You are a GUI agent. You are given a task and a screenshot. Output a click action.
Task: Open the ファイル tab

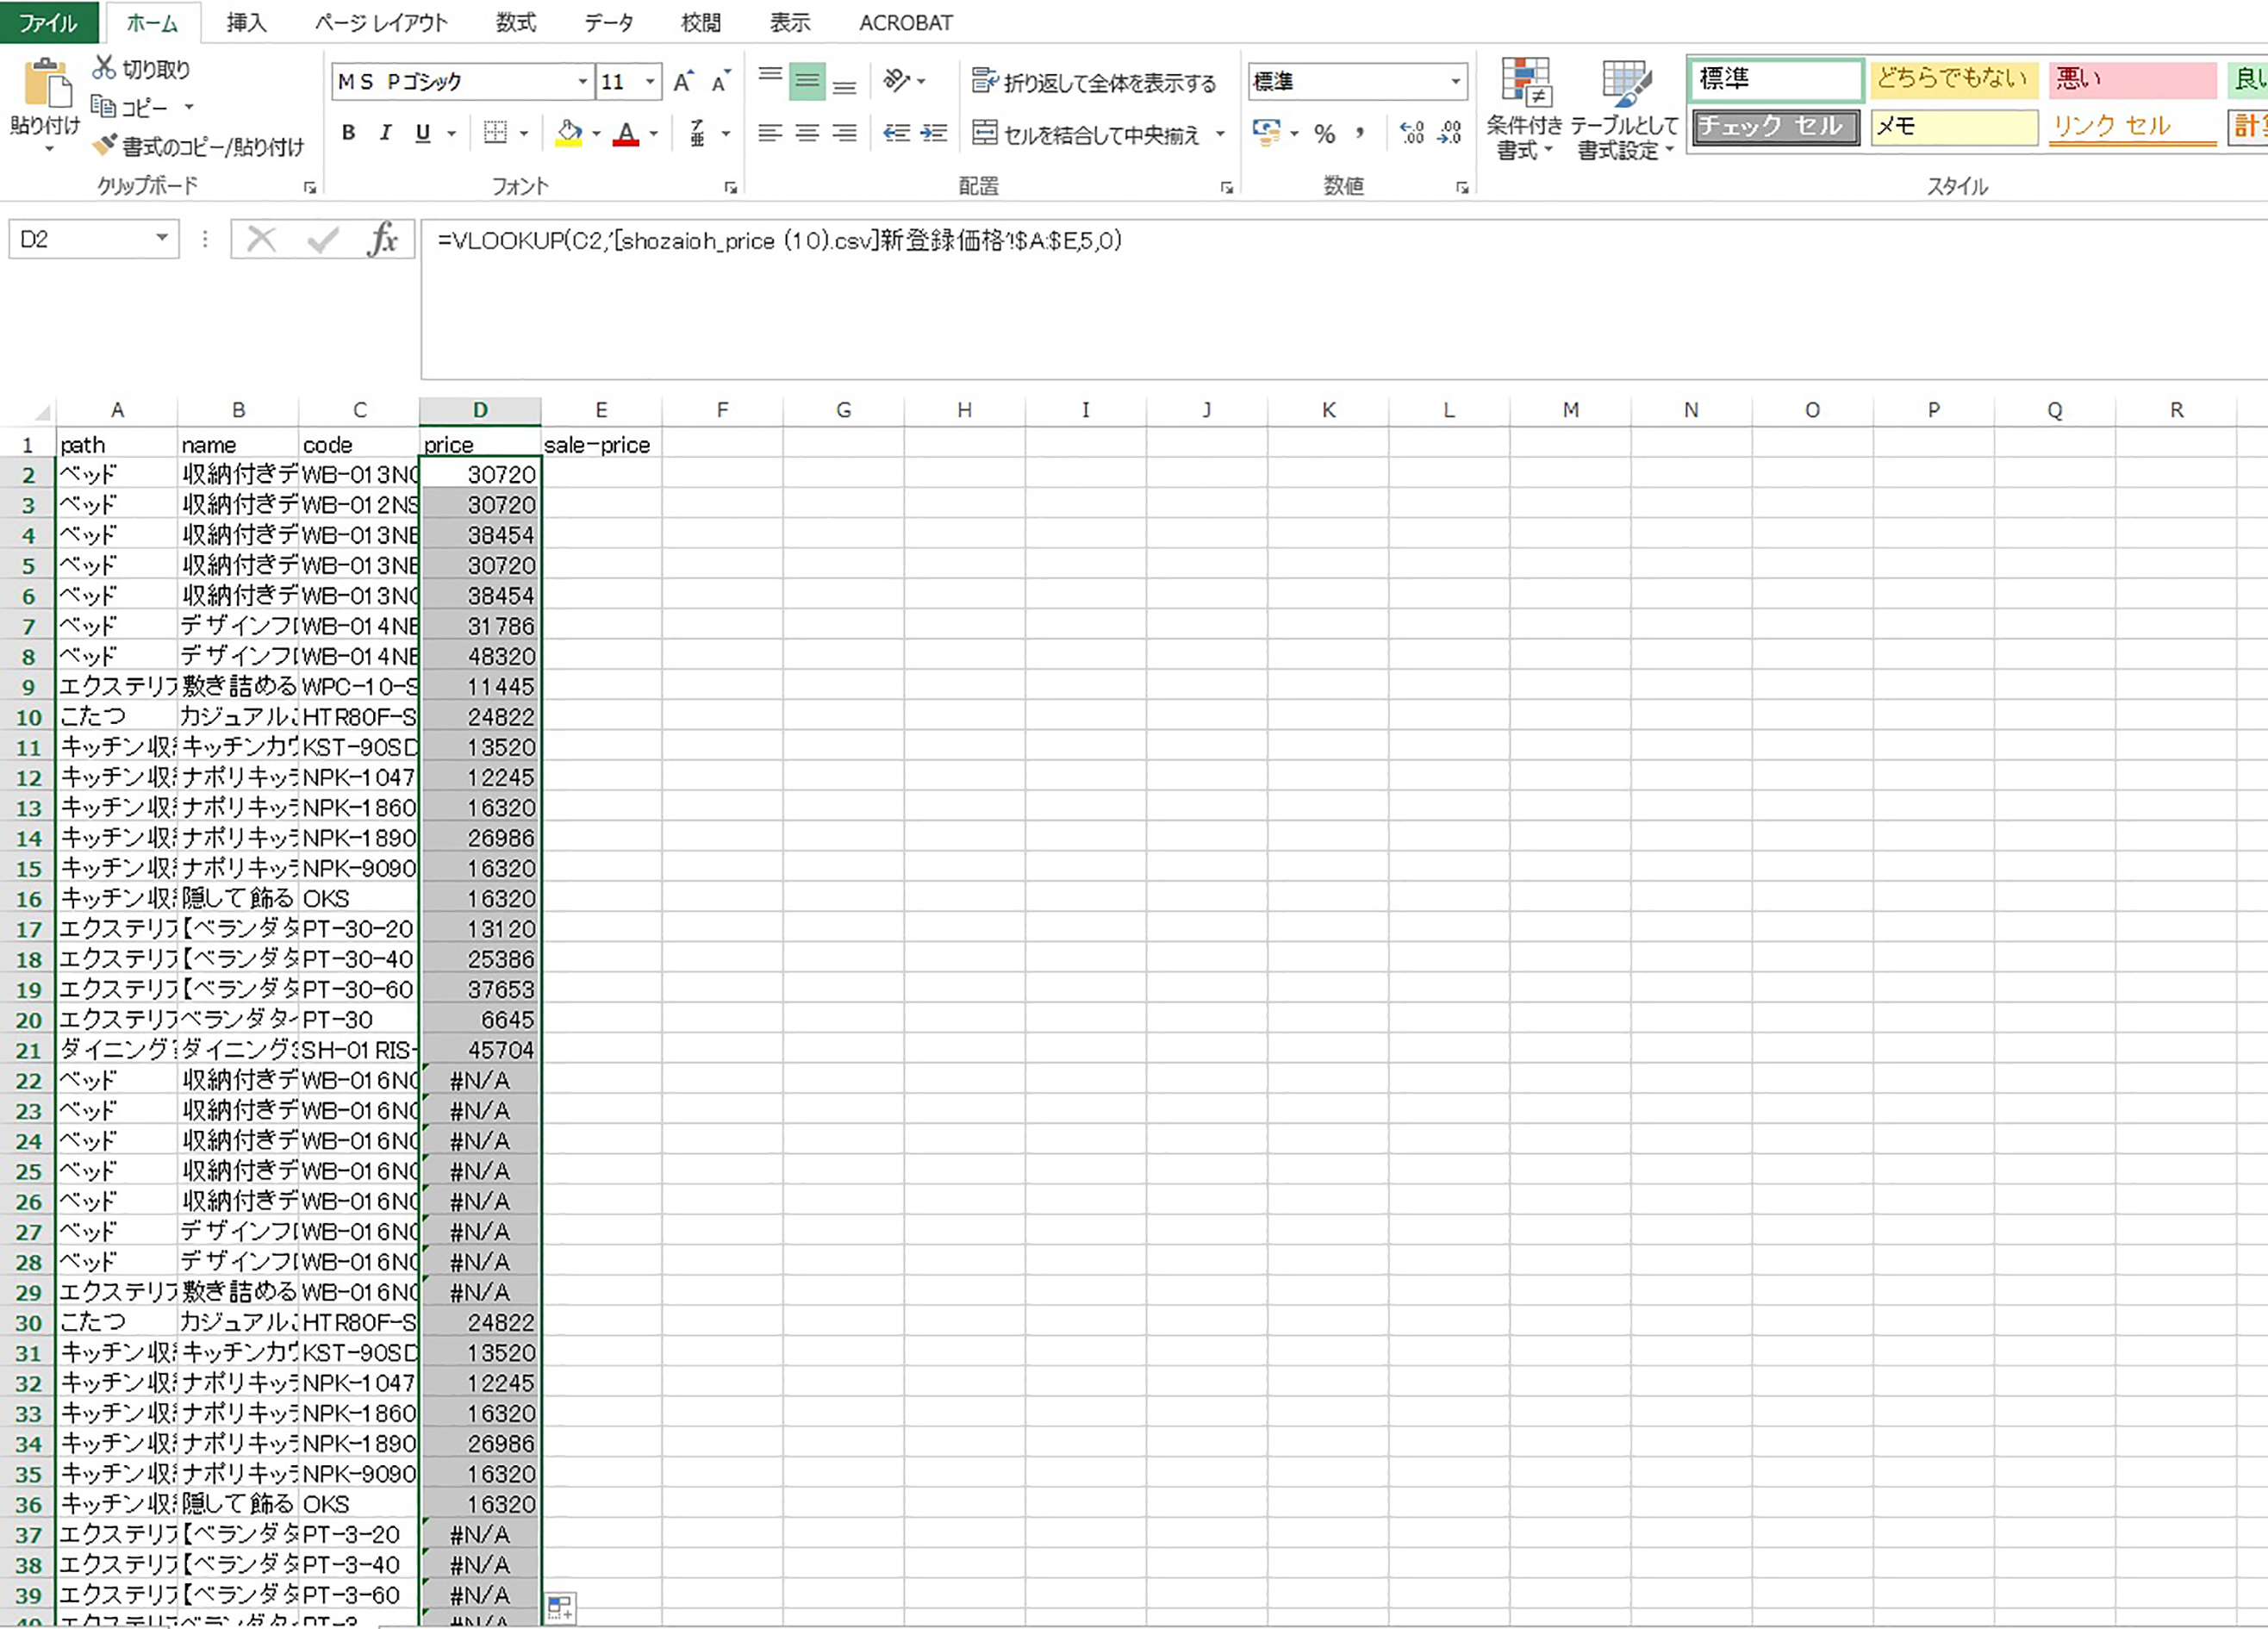[x=48, y=22]
